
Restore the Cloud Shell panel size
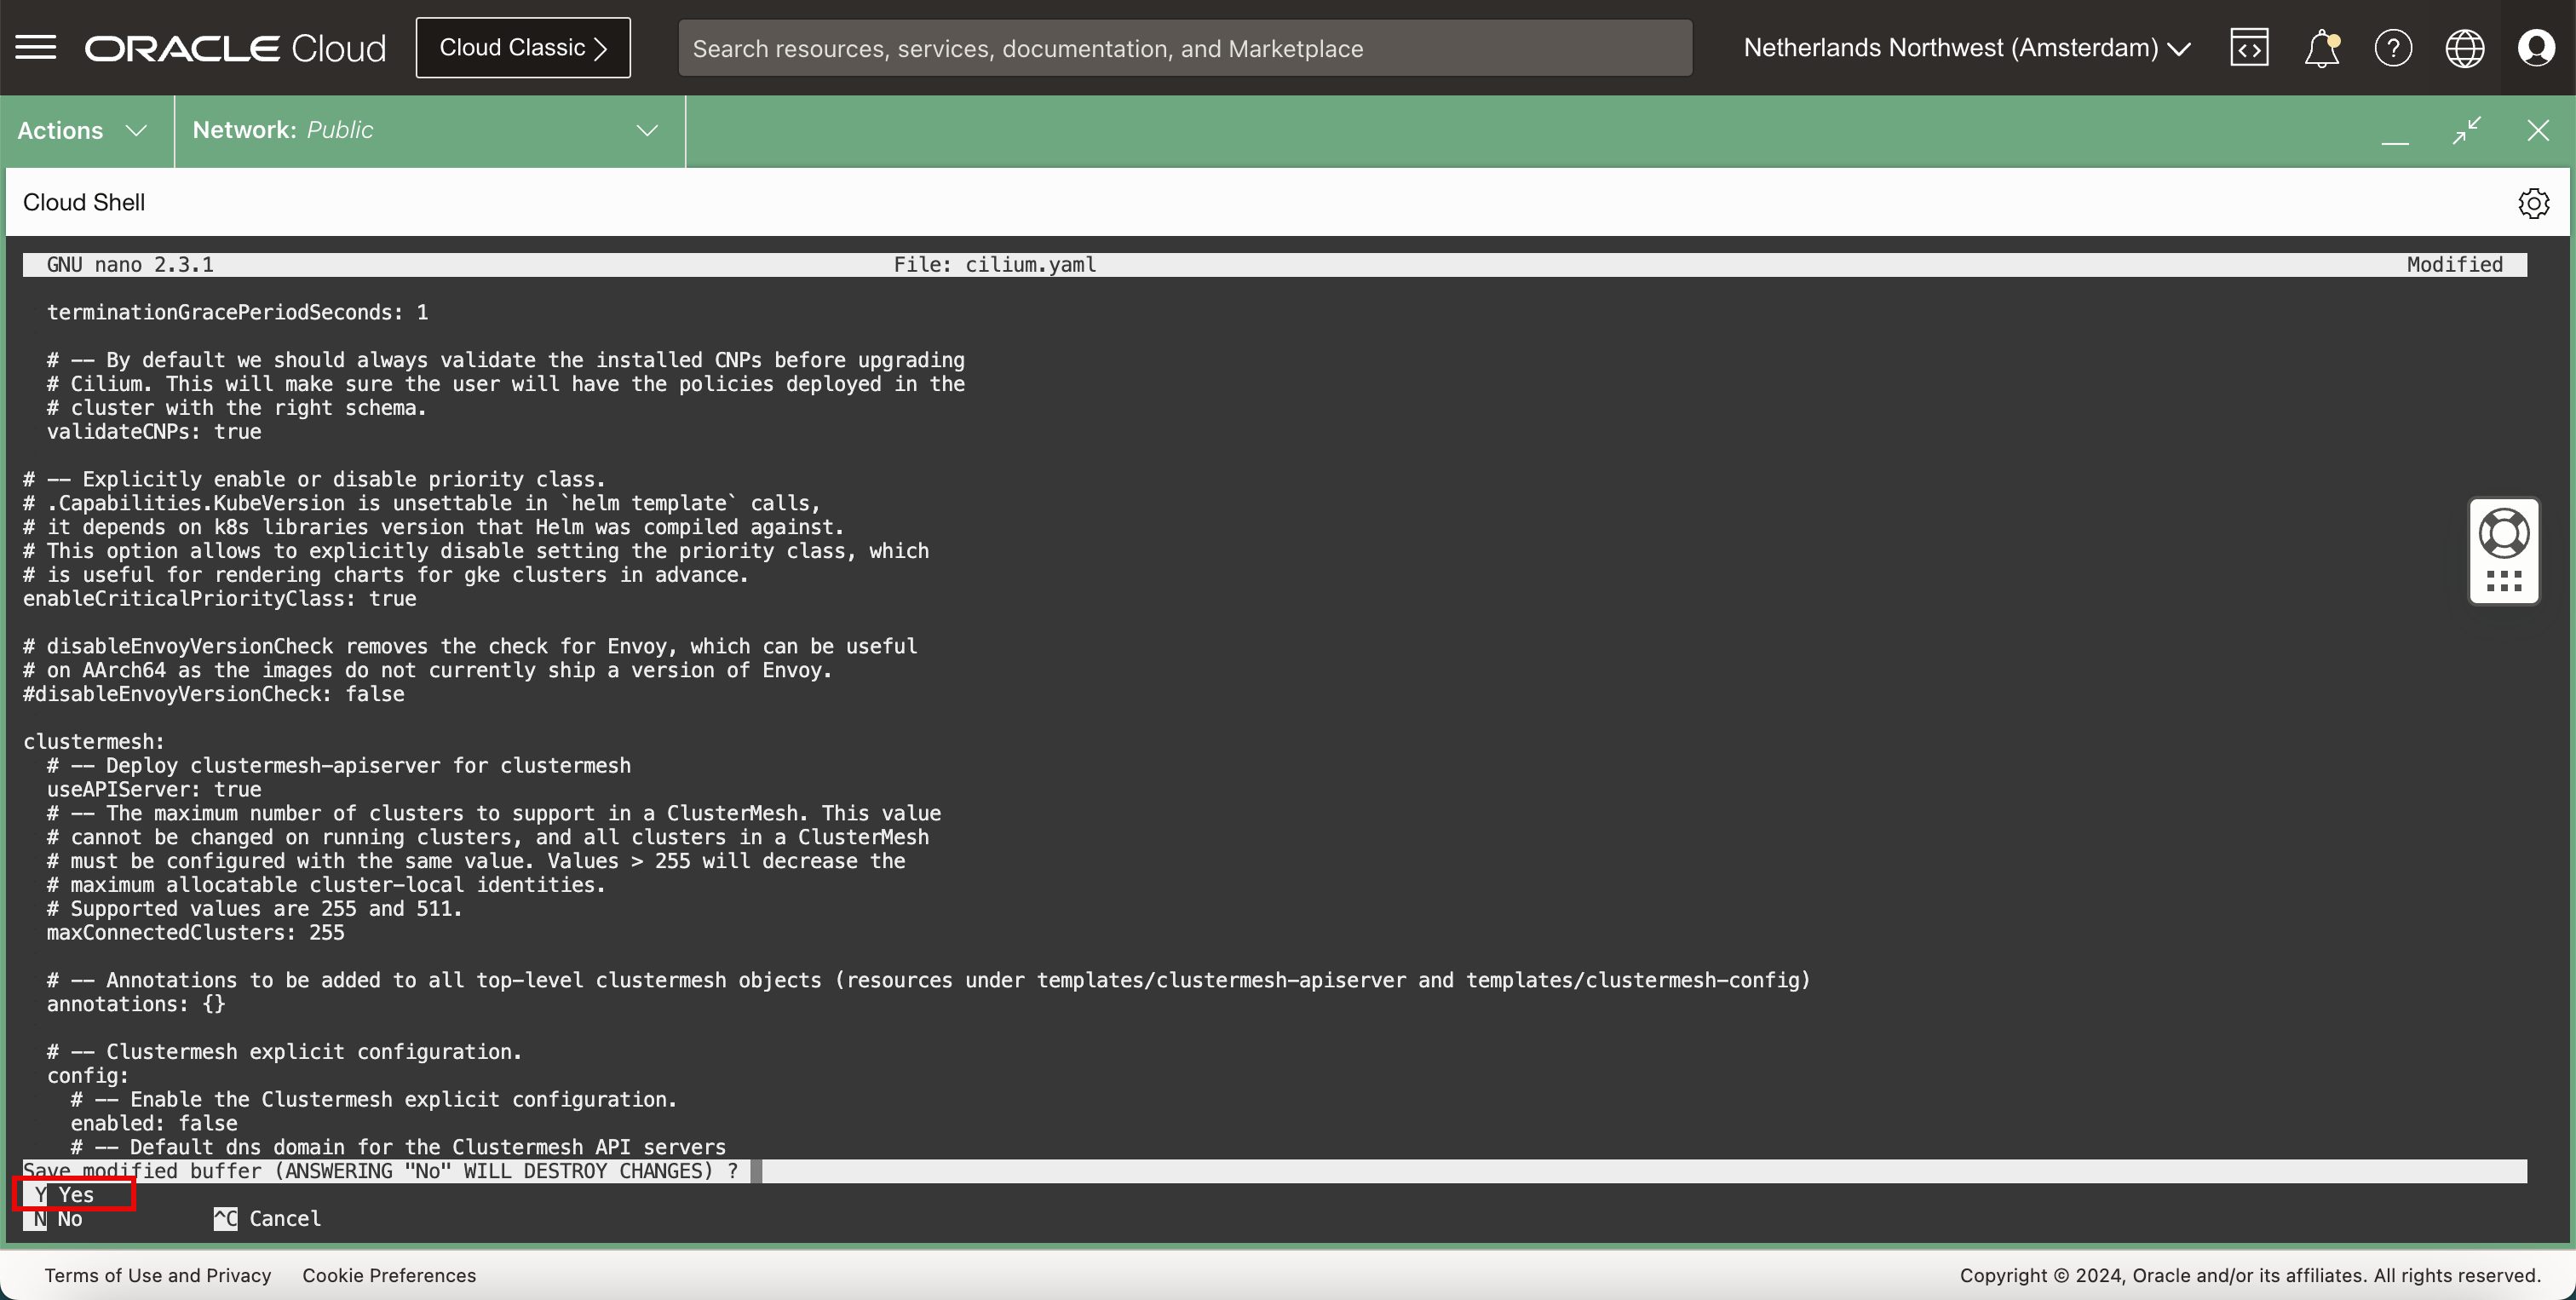tap(2467, 130)
